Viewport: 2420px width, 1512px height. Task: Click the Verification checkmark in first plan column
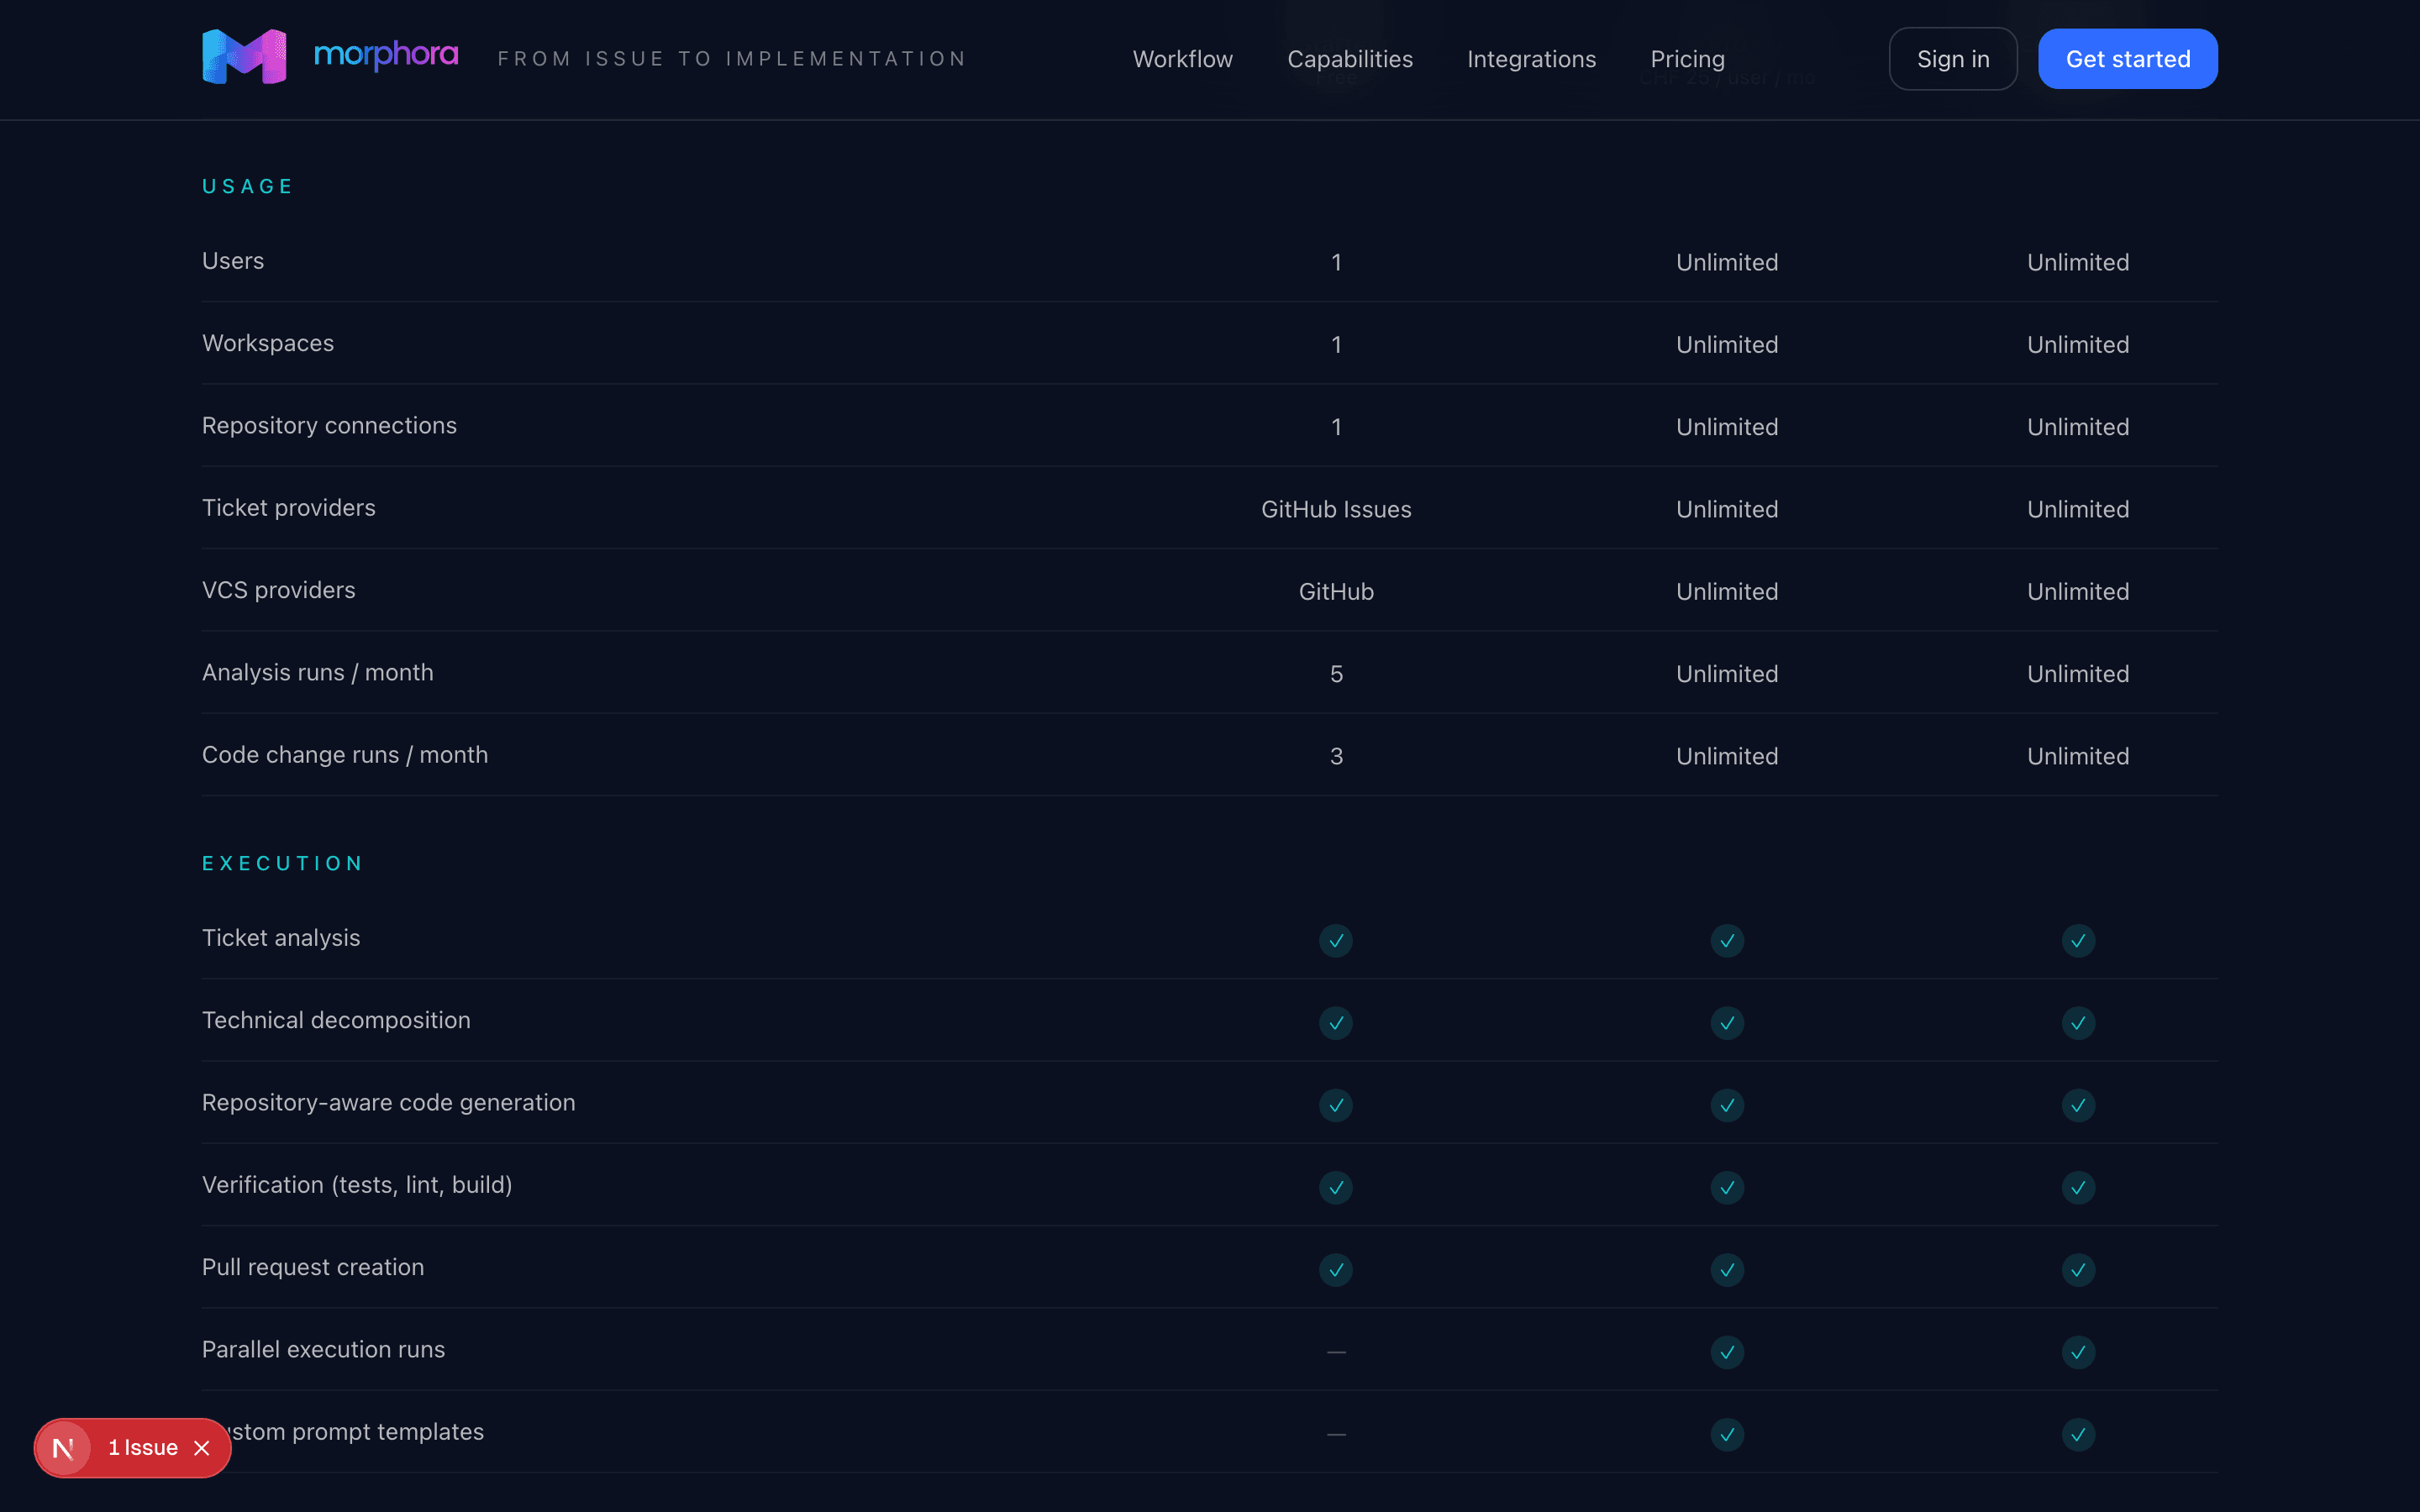point(1335,1188)
